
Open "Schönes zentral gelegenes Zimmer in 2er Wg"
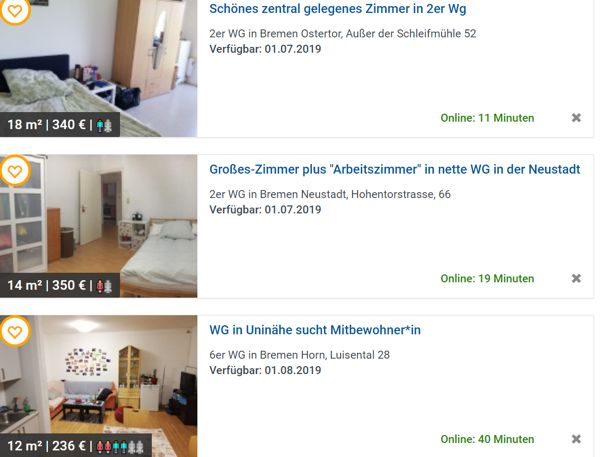coord(337,8)
